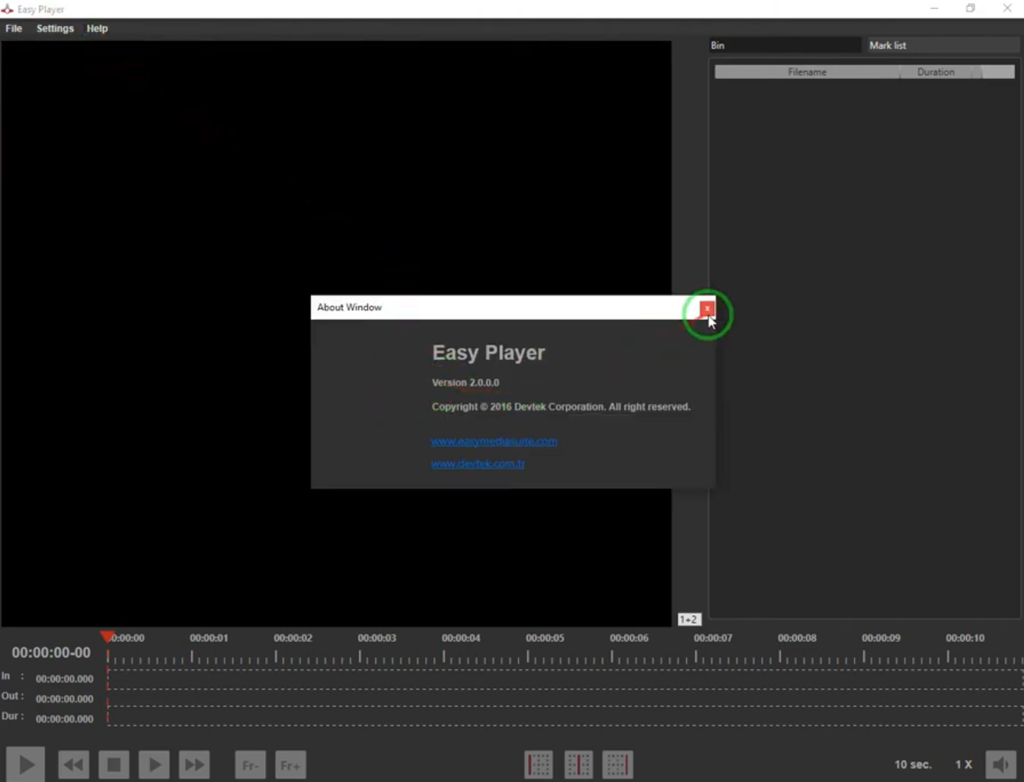This screenshot has width=1024, height=782.
Task: Open the Settings menu
Action: coord(55,28)
